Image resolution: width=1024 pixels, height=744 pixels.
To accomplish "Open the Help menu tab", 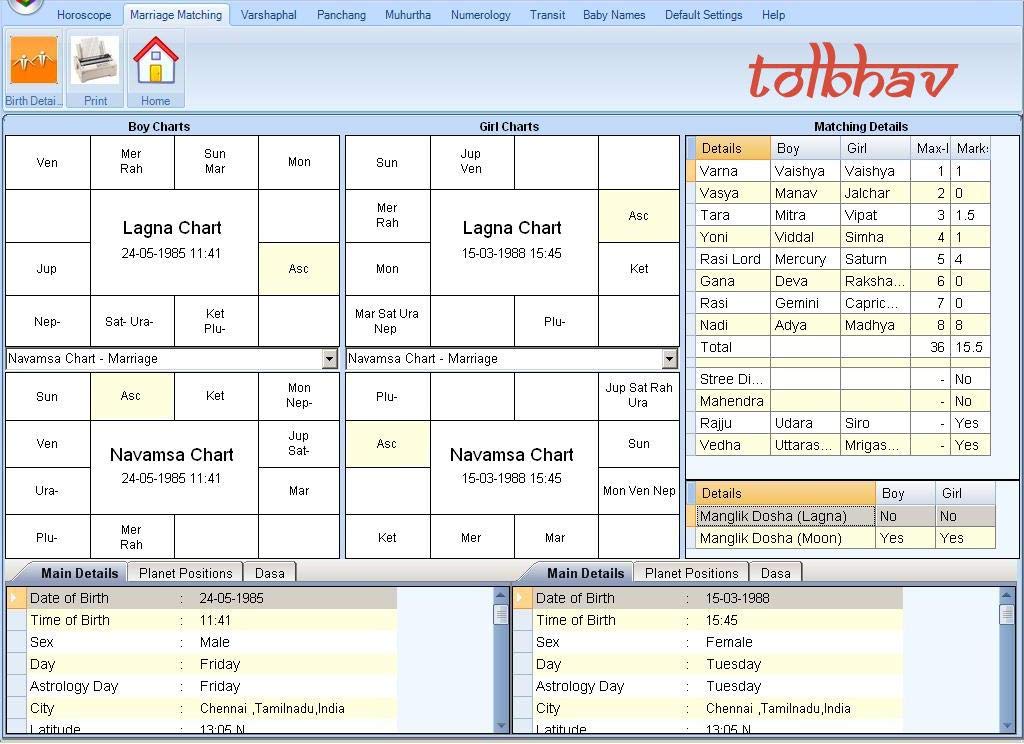I will click(x=773, y=15).
